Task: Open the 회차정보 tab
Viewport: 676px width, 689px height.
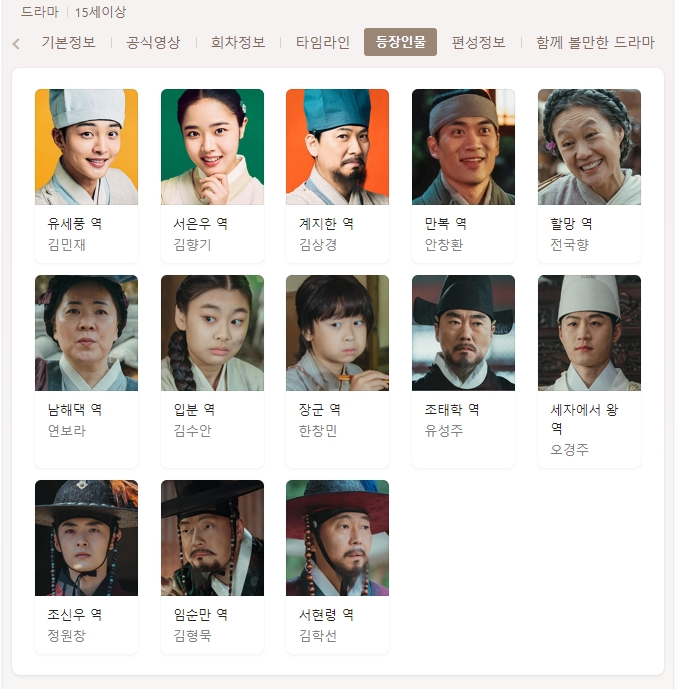Action: pyautogui.click(x=238, y=42)
